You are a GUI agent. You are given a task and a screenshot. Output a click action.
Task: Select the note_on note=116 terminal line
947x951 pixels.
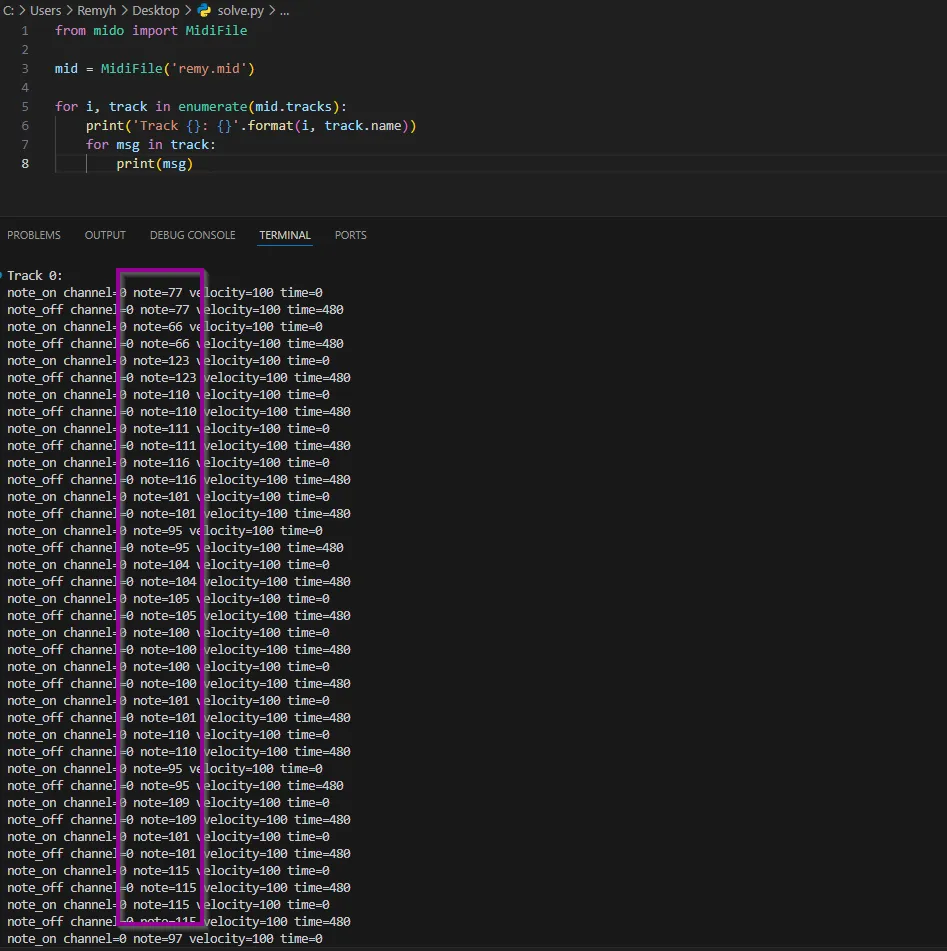[169, 462]
